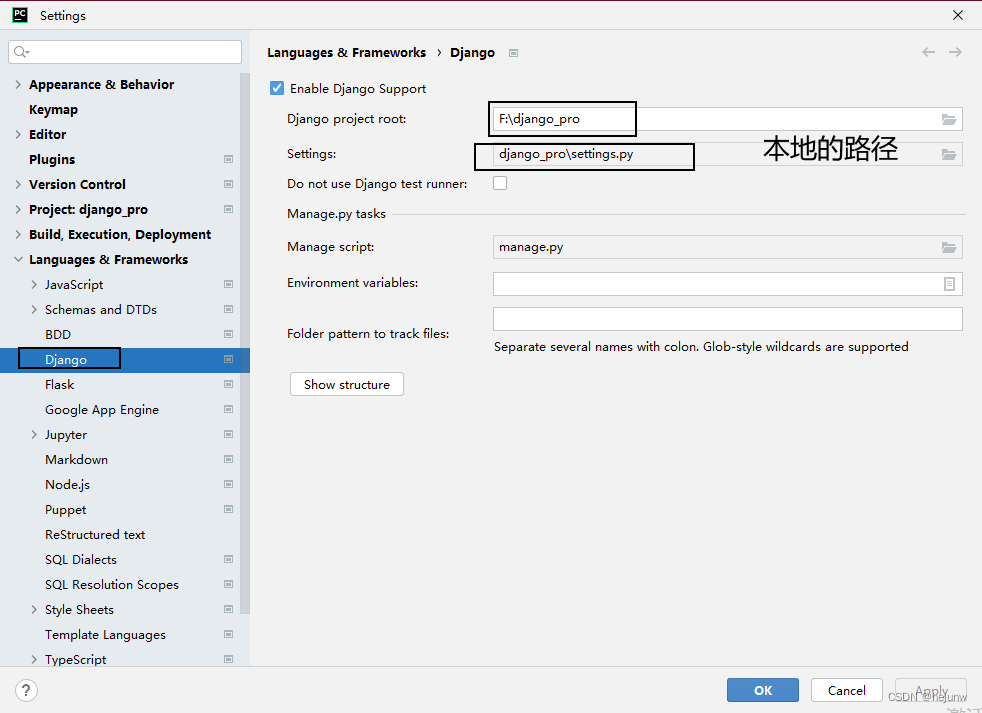Image resolution: width=982 pixels, height=713 pixels.
Task: Open Environment variables editor icon
Action: click(949, 284)
